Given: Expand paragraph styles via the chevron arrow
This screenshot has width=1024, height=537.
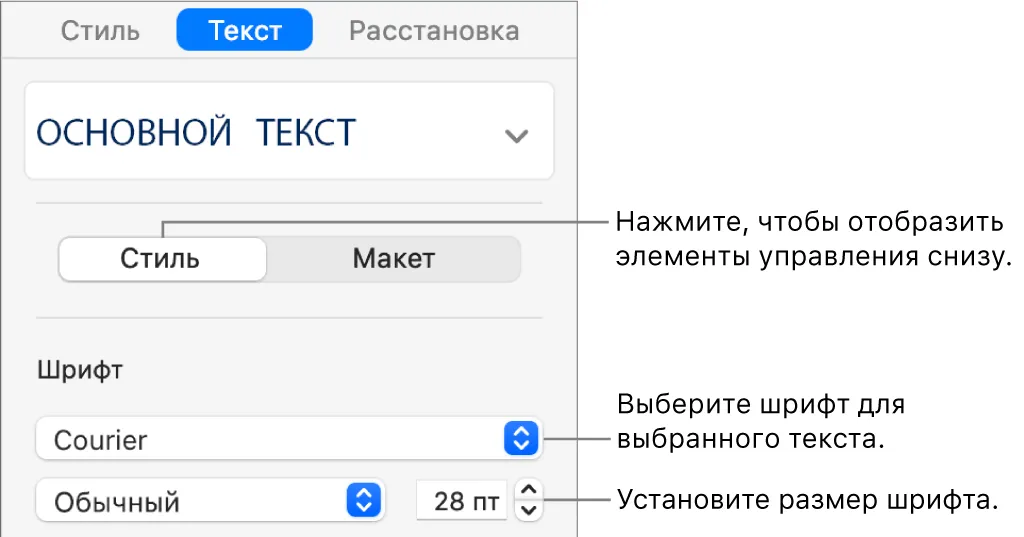Looking at the screenshot, I should coord(516,136).
